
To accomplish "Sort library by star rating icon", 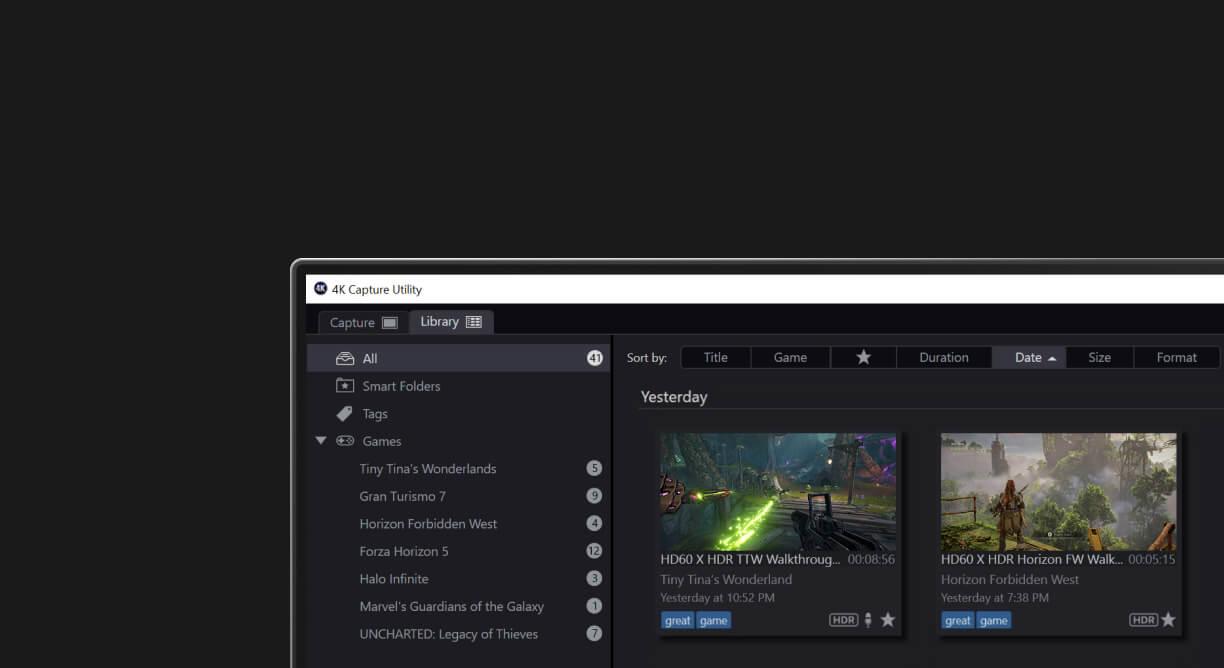I will 863,358.
